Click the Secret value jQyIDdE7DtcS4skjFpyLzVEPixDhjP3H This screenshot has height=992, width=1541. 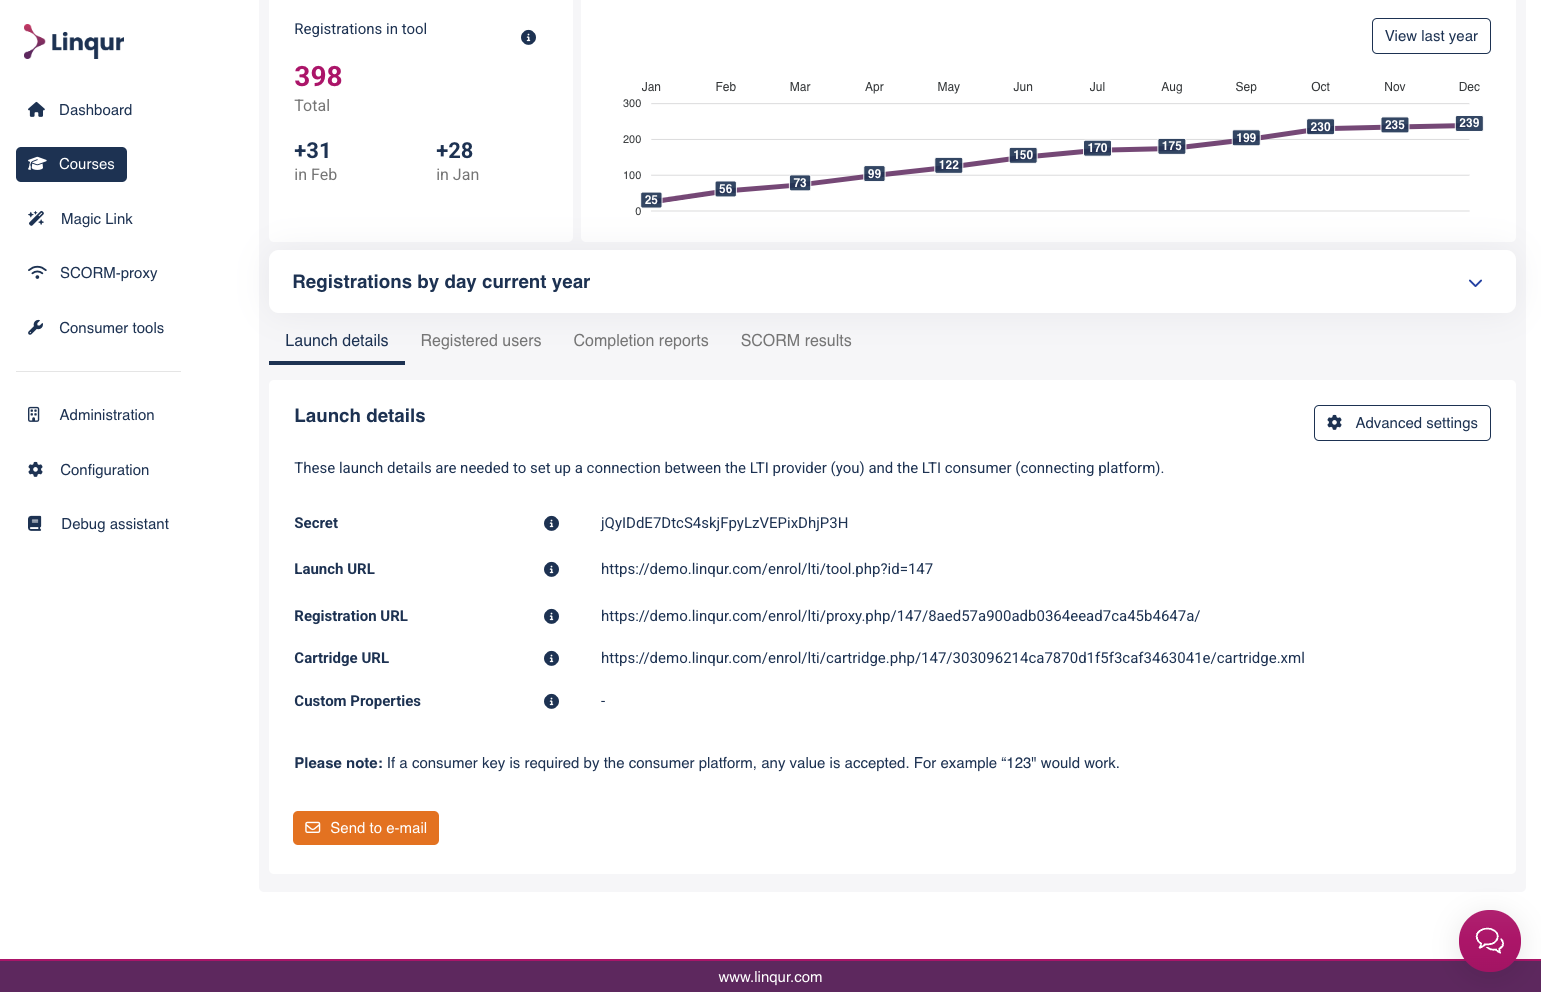(x=724, y=523)
